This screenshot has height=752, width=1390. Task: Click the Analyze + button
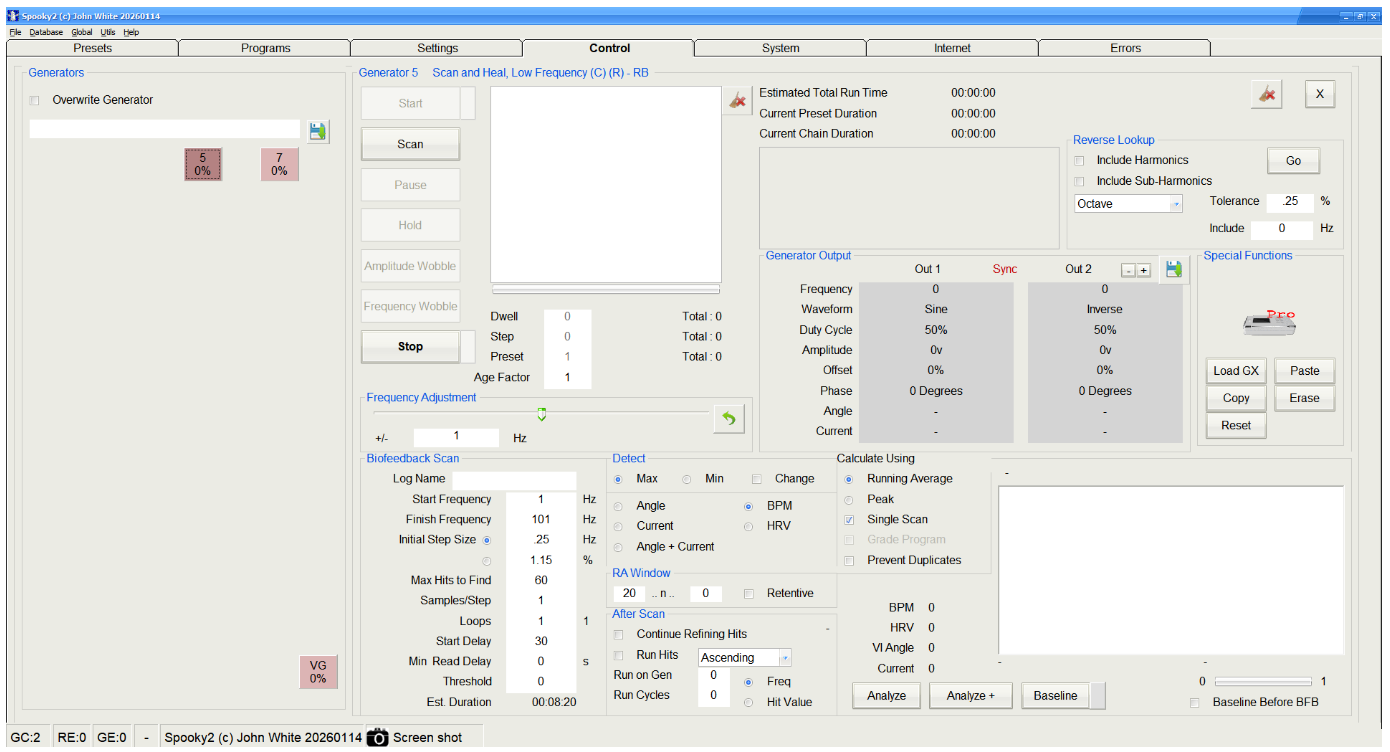[x=969, y=695]
